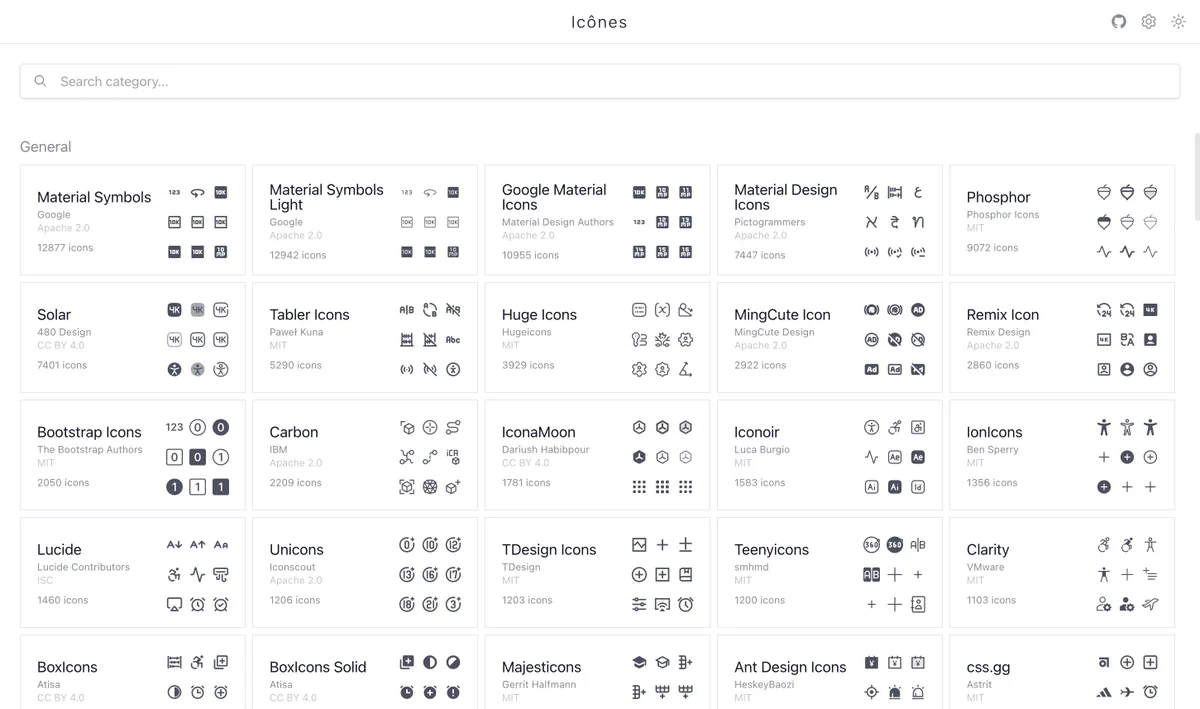Click the first heart-shield icon in Phosphor
The image size is (1200, 709).
[x=1104, y=192]
